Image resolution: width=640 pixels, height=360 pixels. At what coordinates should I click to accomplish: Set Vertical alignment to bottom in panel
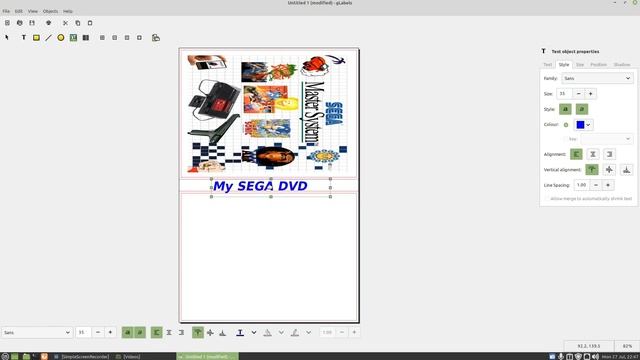(627, 169)
